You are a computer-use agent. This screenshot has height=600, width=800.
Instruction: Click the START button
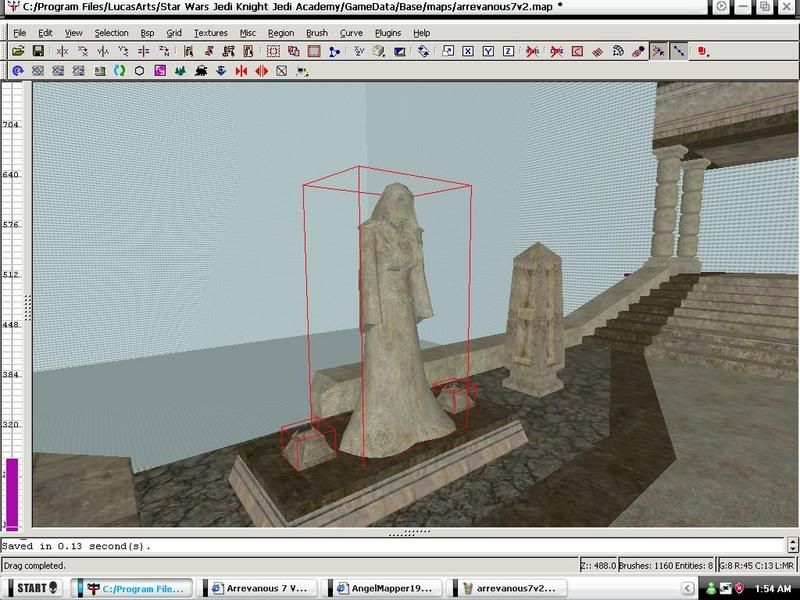click(32, 588)
